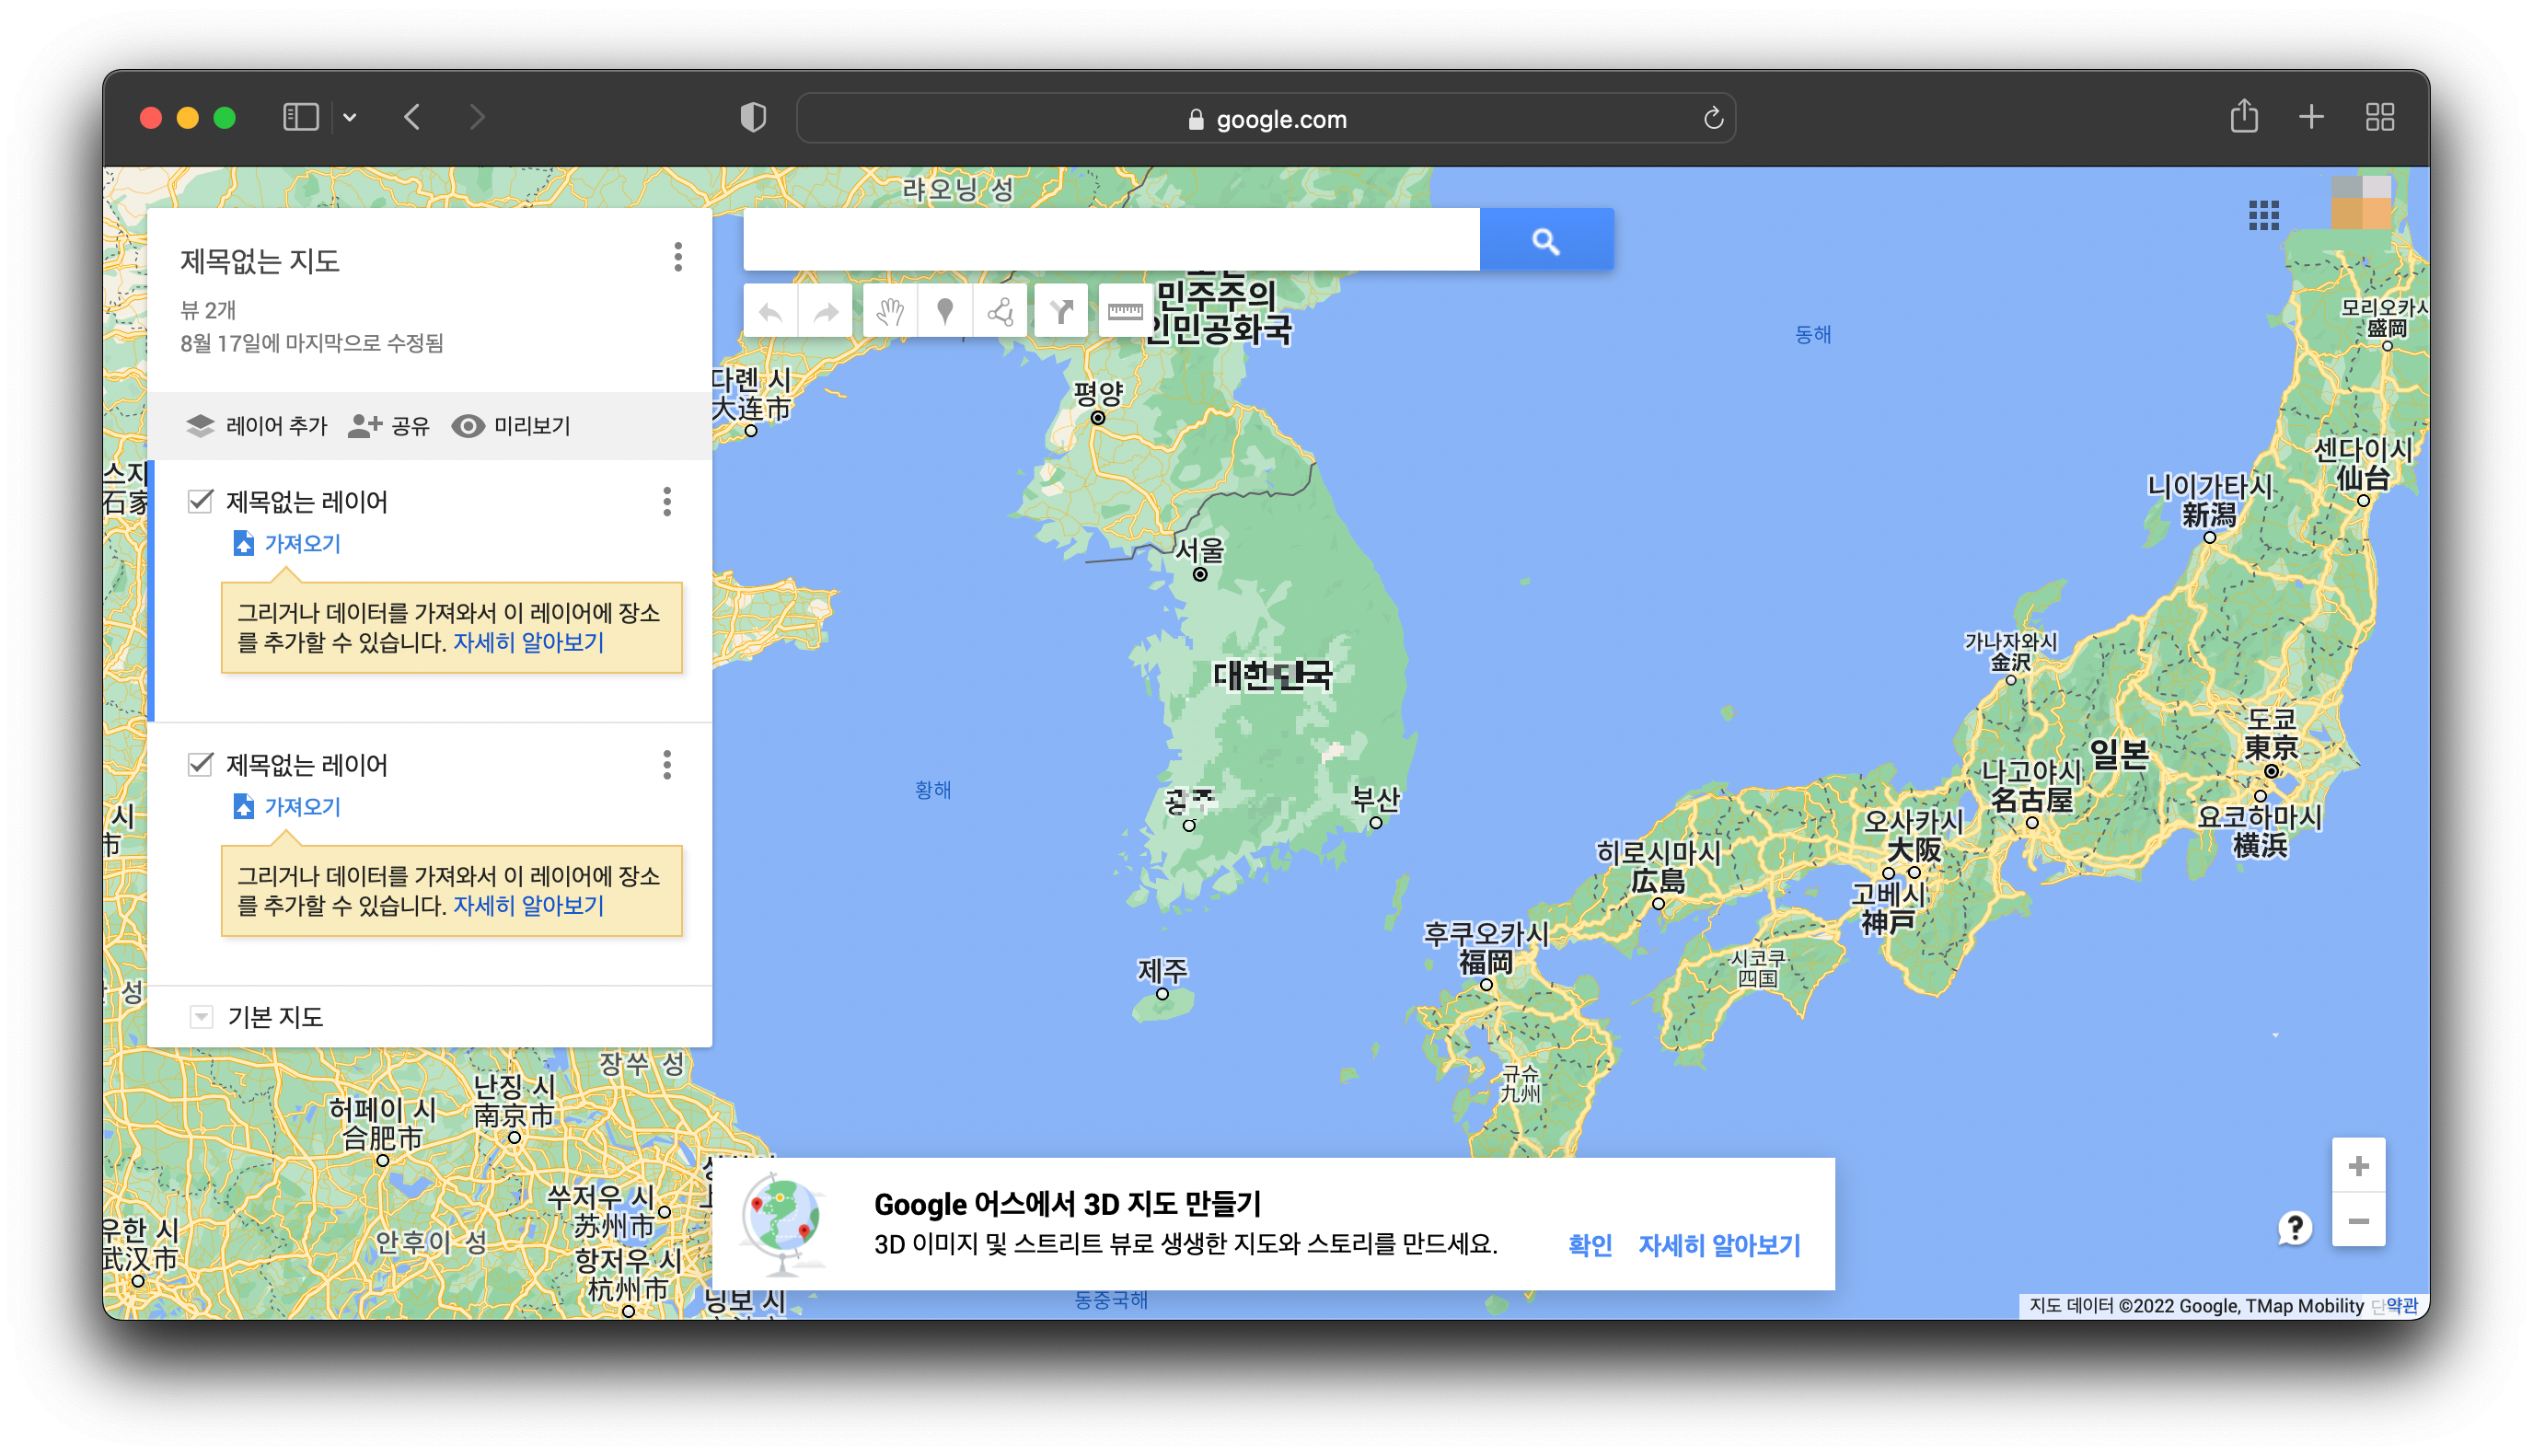Select the add directions tool
The height and width of the screenshot is (1456, 2533).
pyautogui.click(x=1061, y=313)
